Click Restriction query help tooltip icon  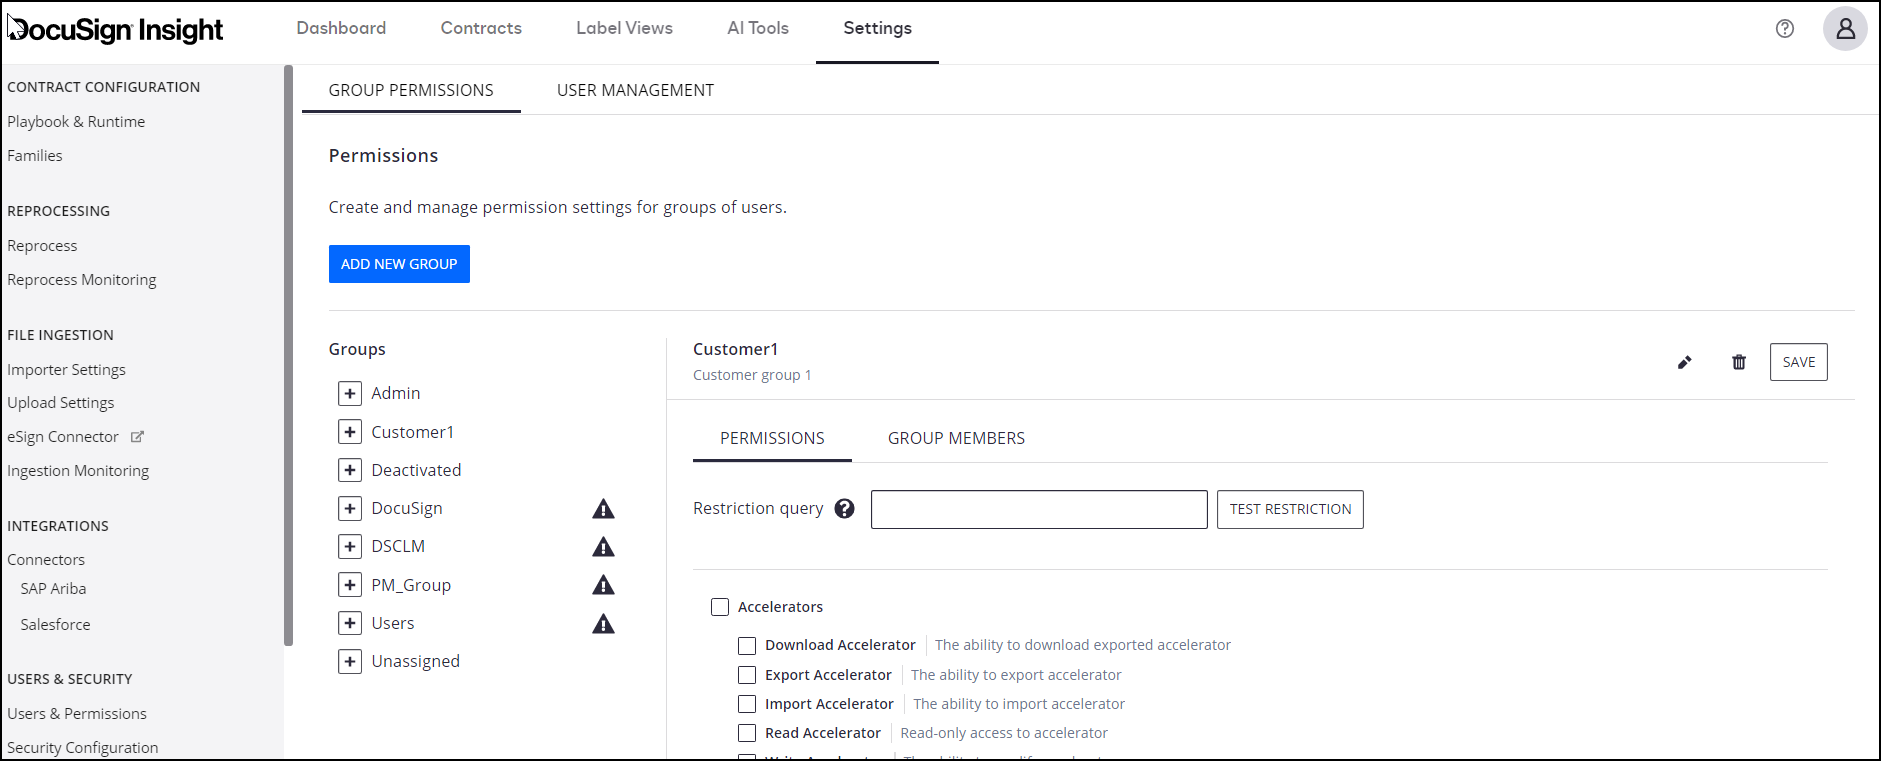pos(845,509)
